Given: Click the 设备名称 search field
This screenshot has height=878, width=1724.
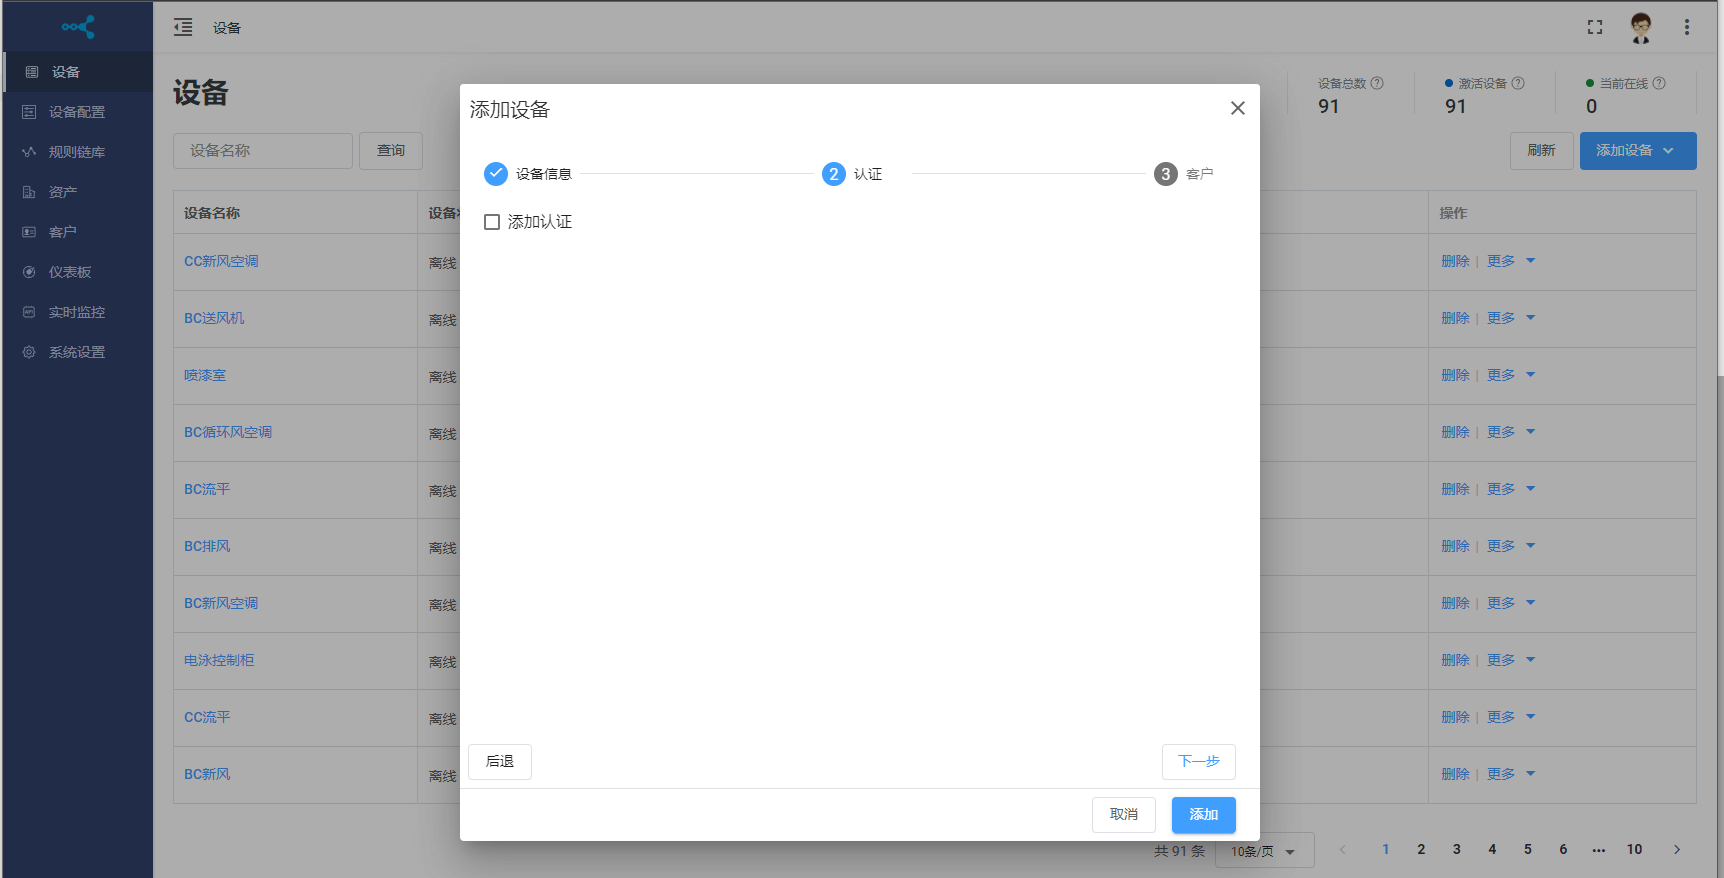Looking at the screenshot, I should (263, 151).
